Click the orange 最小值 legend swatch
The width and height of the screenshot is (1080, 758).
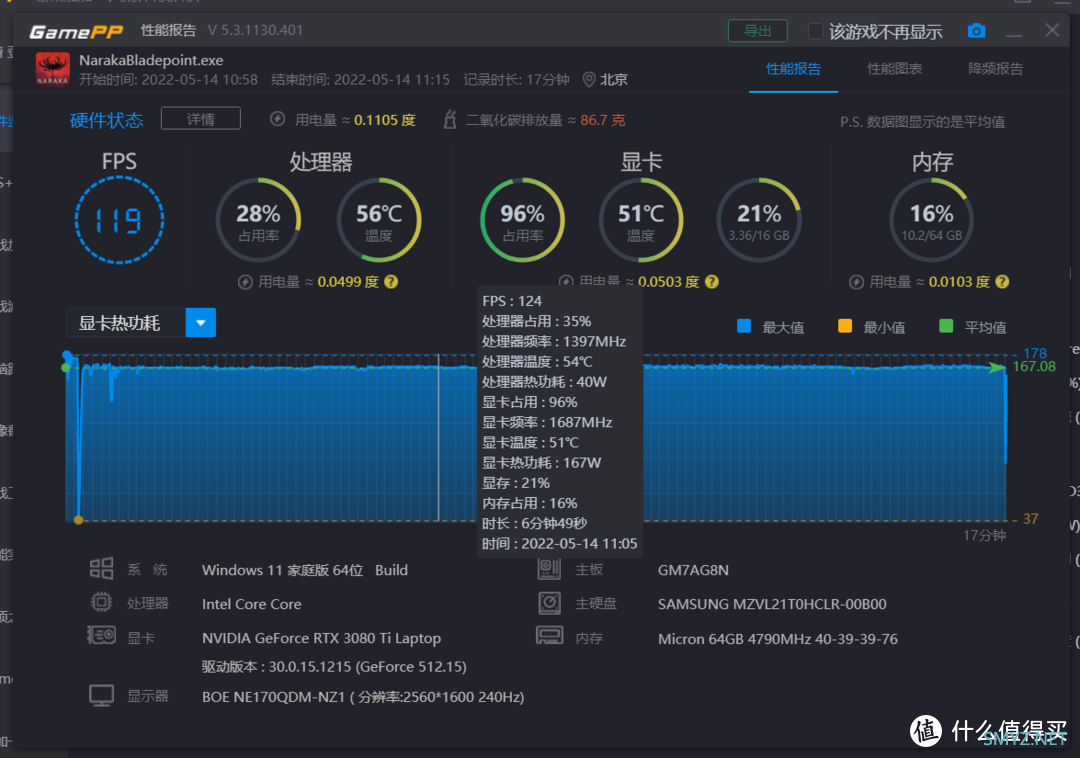[x=845, y=326]
